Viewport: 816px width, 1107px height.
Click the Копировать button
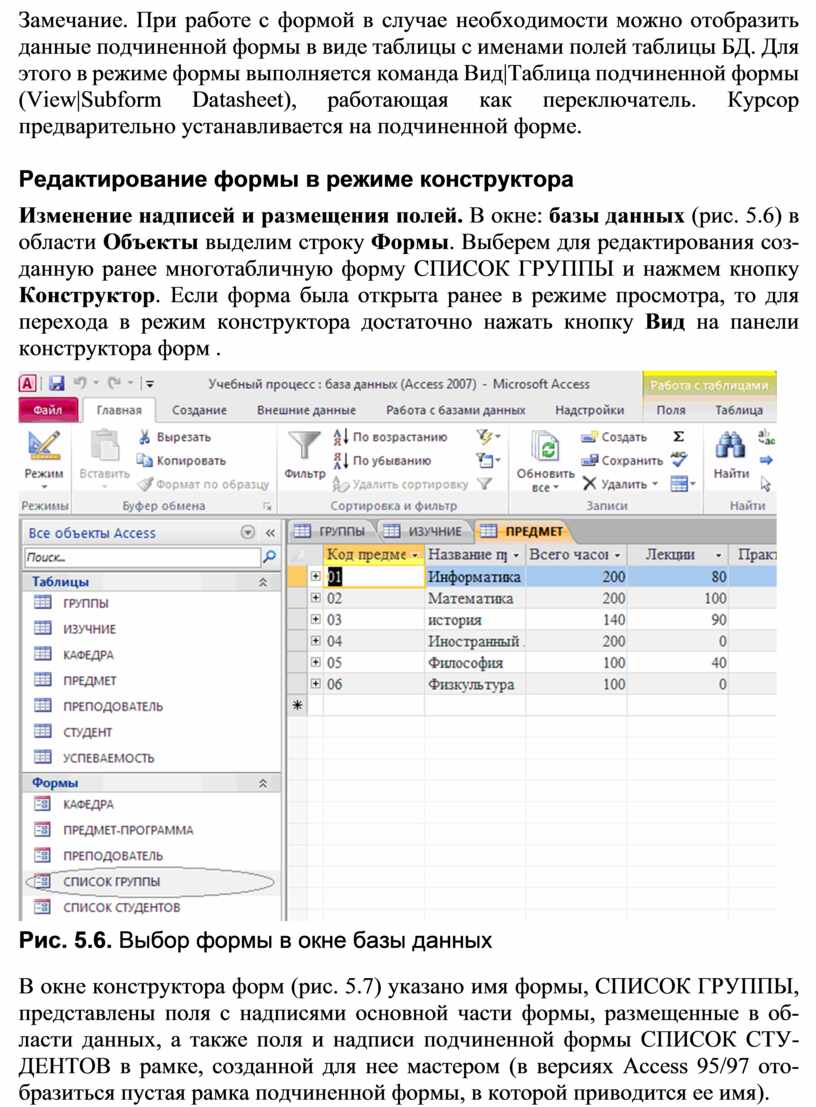point(183,460)
